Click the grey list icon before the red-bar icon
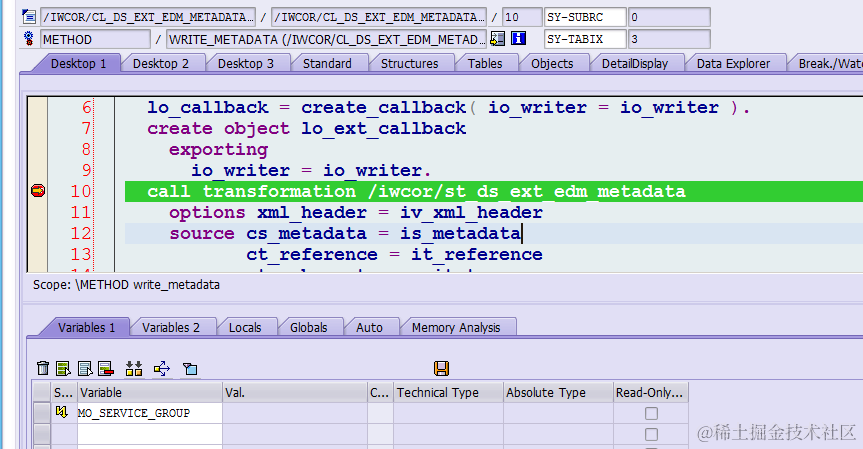Screen dimensions: 863x449 coord(85,368)
